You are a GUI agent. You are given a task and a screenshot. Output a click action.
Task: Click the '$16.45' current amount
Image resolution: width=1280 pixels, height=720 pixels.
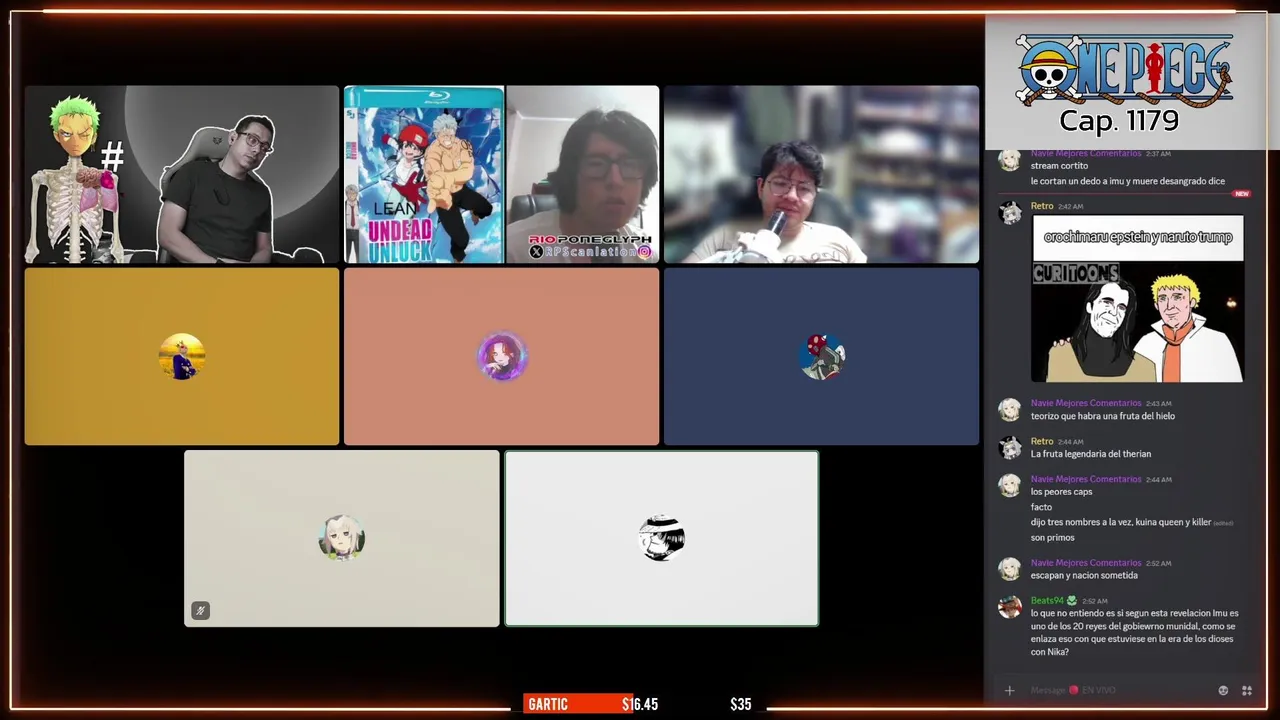click(x=640, y=704)
